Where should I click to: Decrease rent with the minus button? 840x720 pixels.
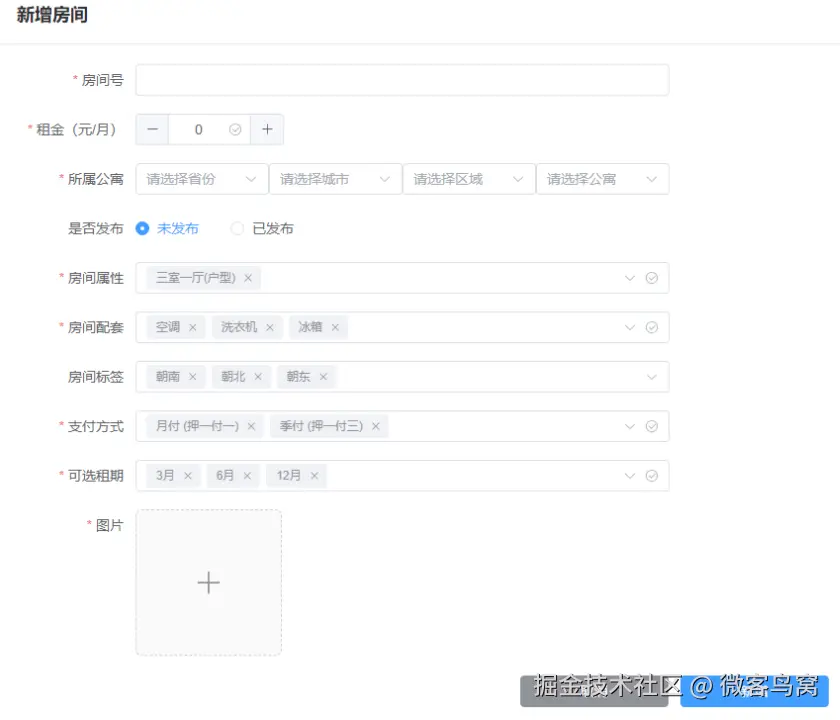153,129
